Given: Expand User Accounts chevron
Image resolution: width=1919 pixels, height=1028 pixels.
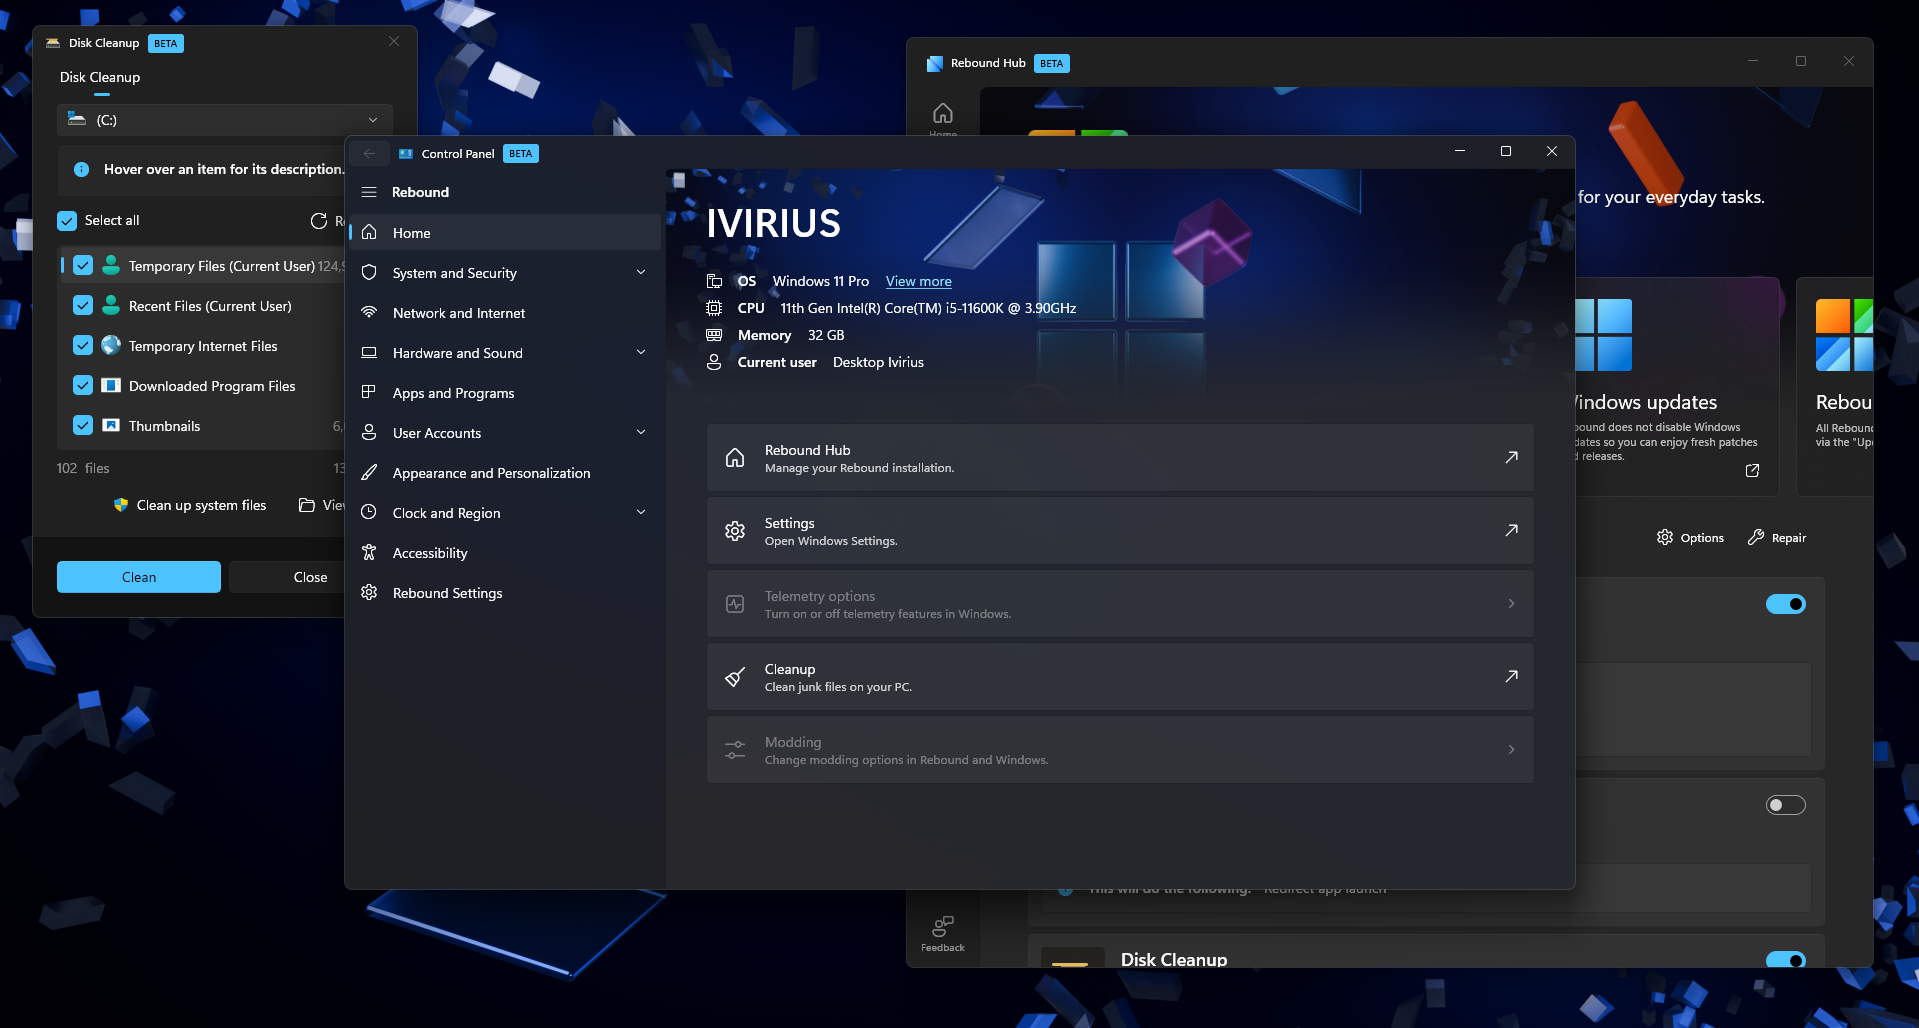Looking at the screenshot, I should click(x=641, y=432).
